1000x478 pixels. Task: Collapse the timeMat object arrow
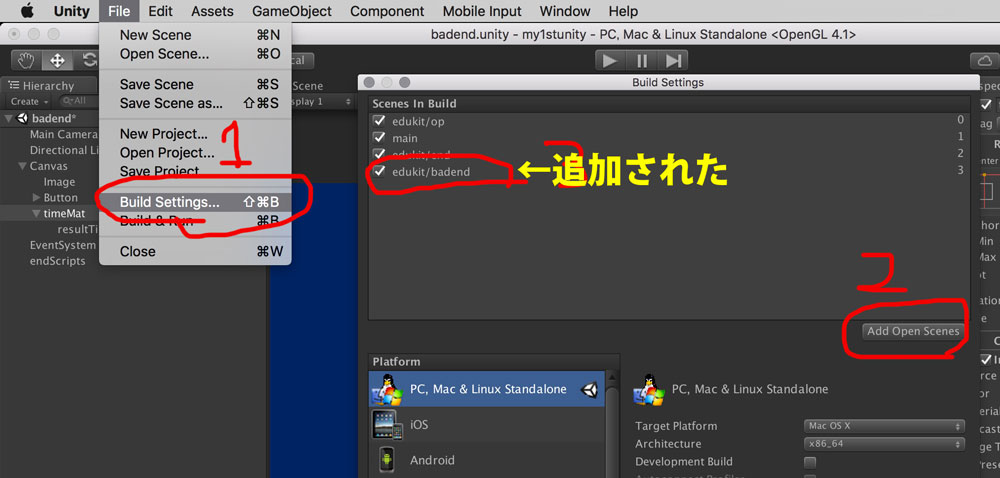36,214
